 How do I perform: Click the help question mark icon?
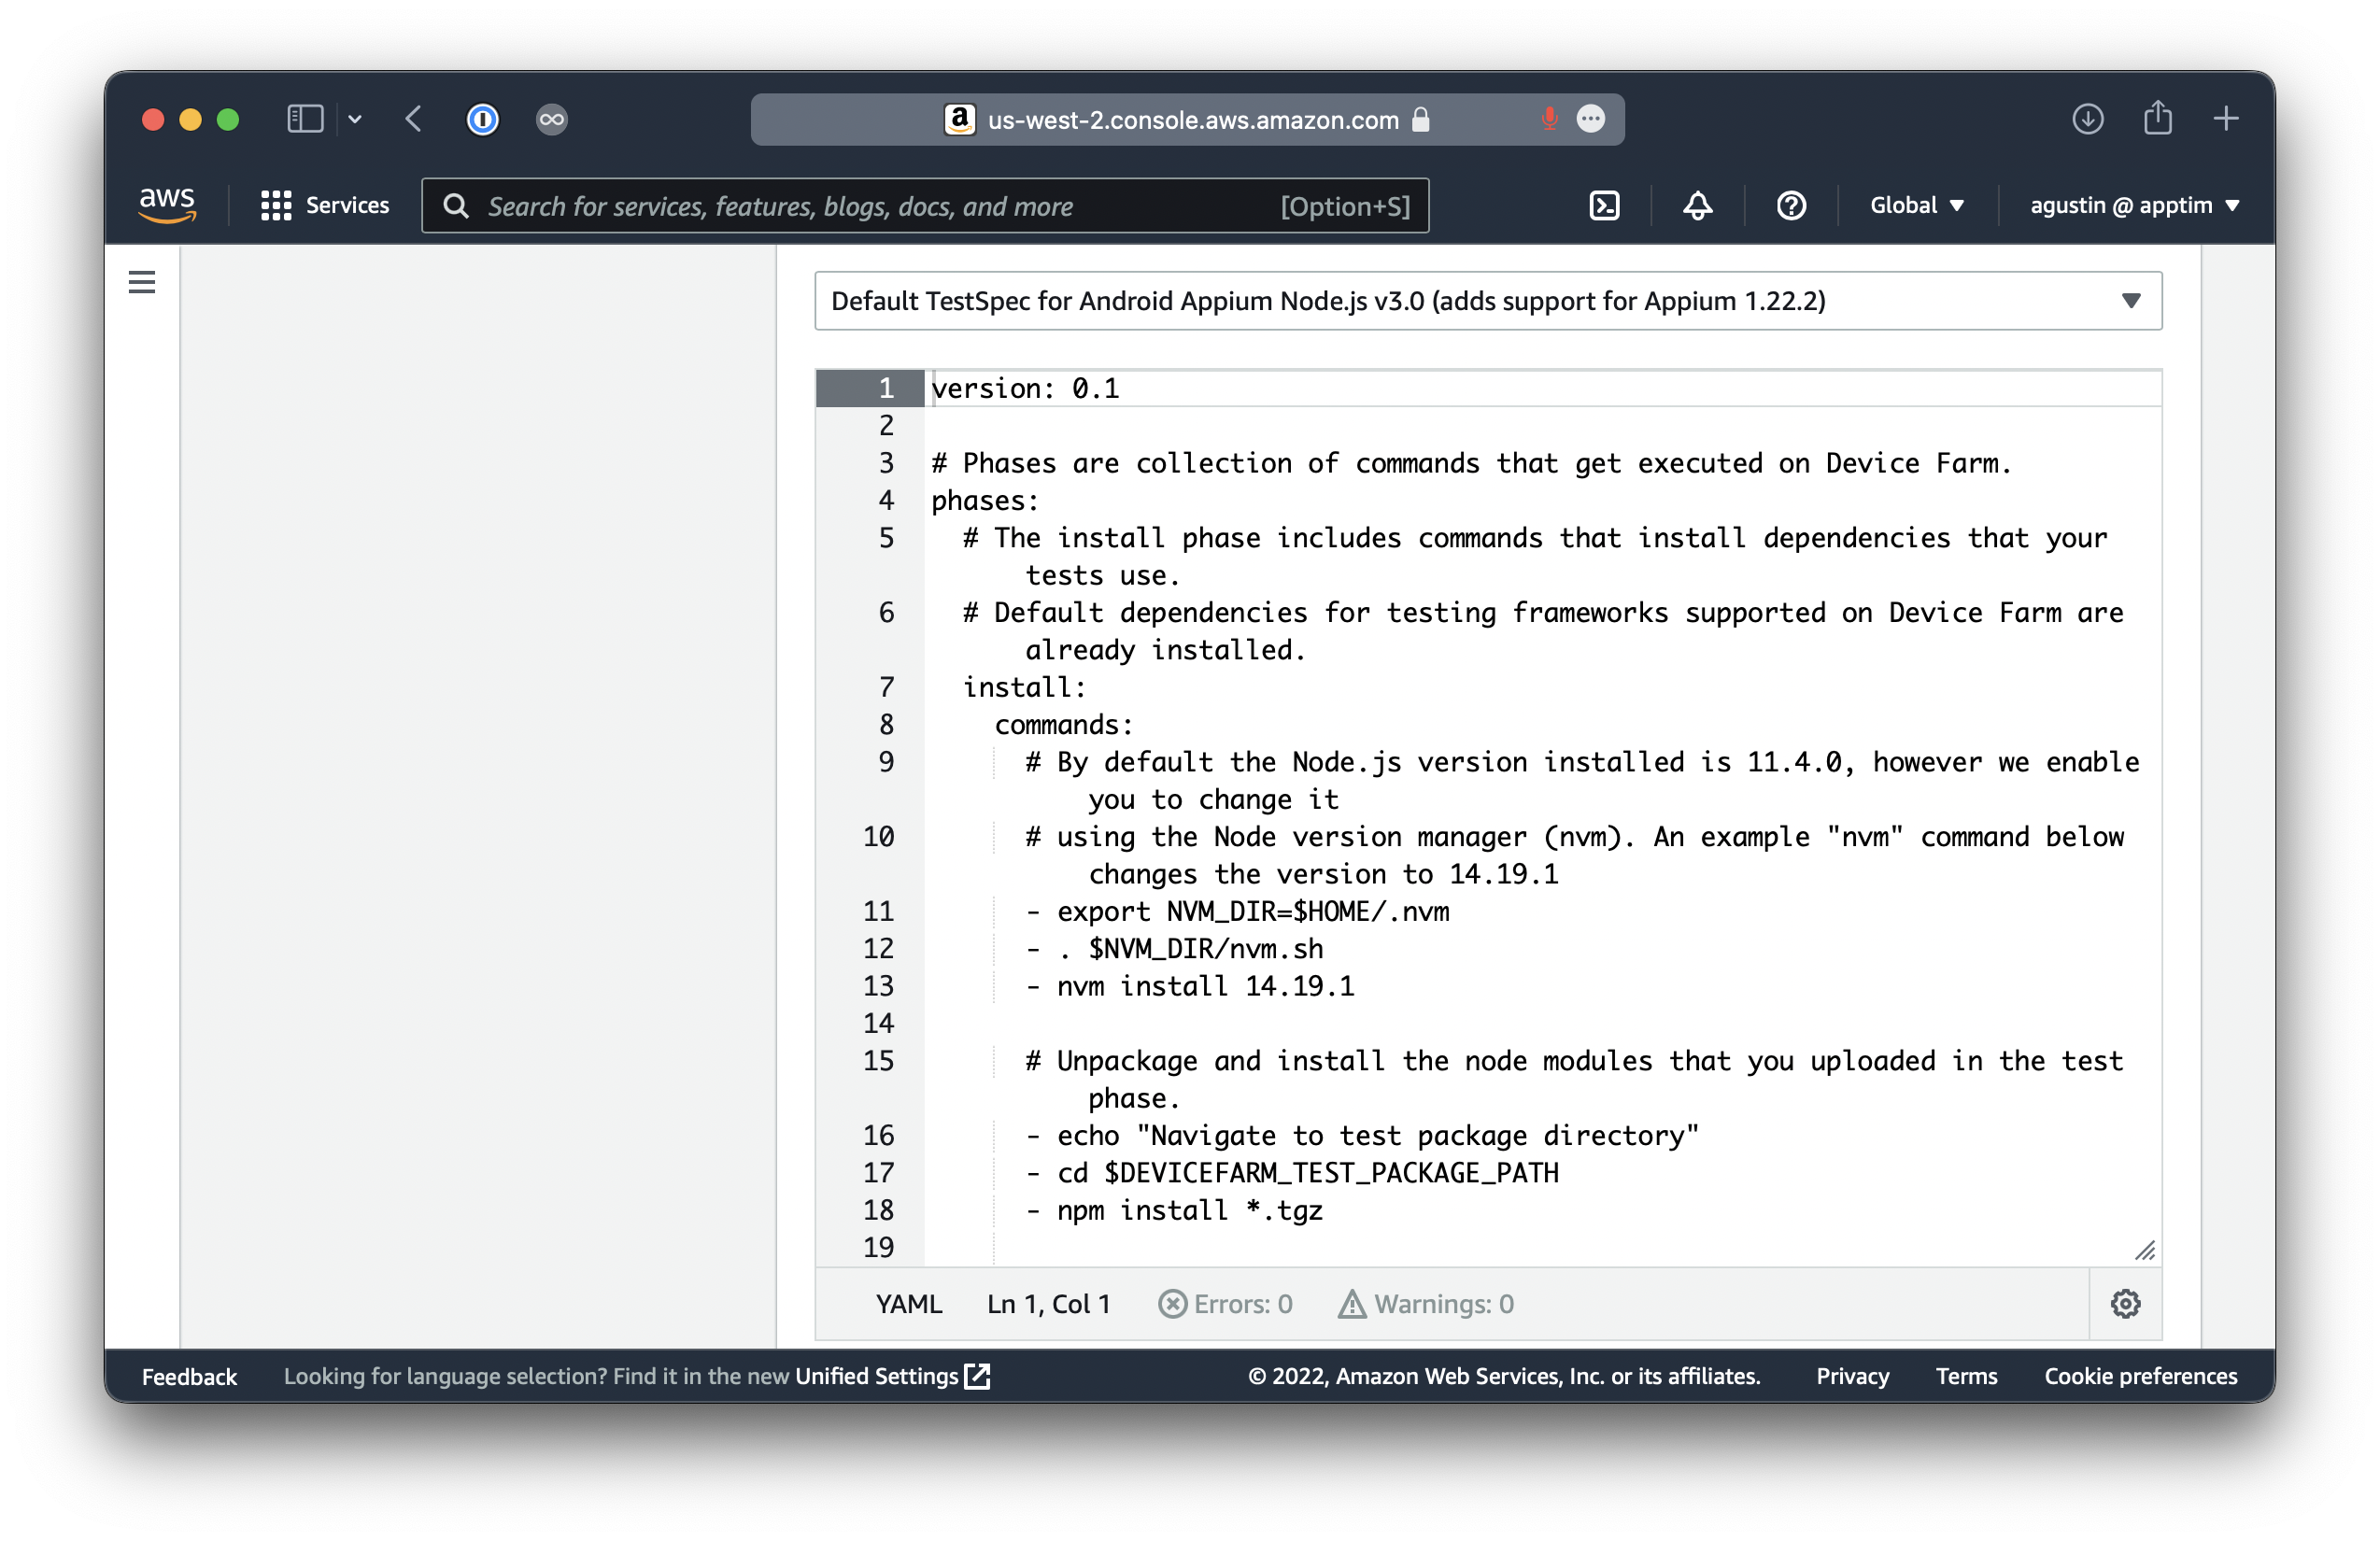pos(1791,205)
